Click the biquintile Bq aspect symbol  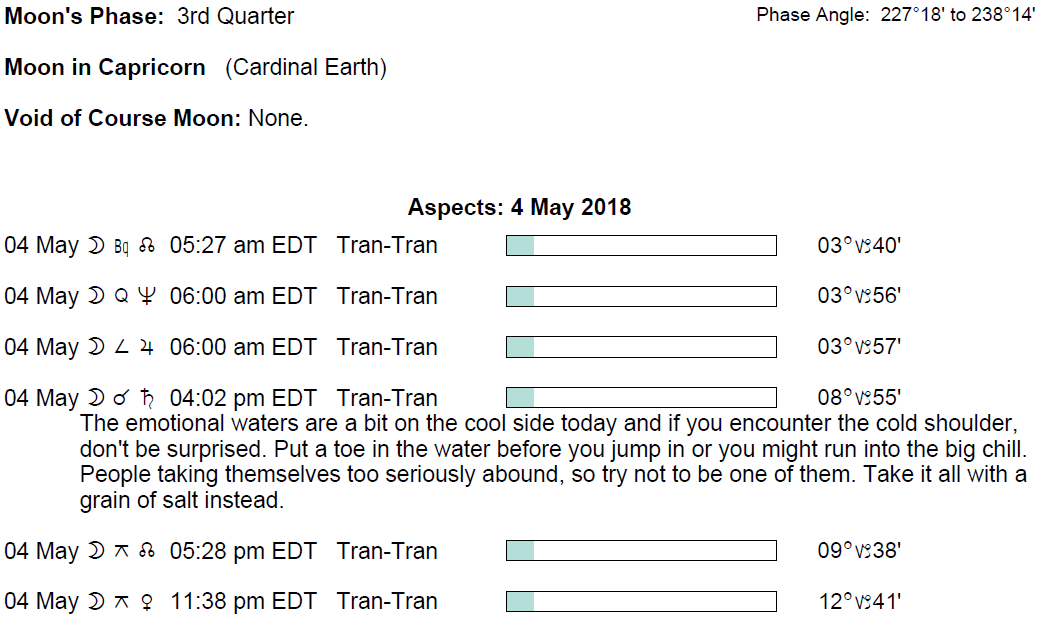(122, 247)
